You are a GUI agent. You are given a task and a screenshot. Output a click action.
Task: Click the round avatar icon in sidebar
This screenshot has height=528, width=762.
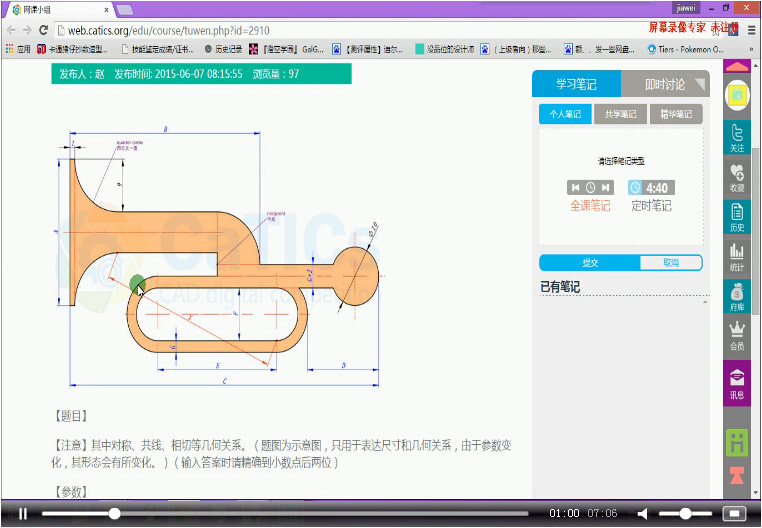coord(737,95)
